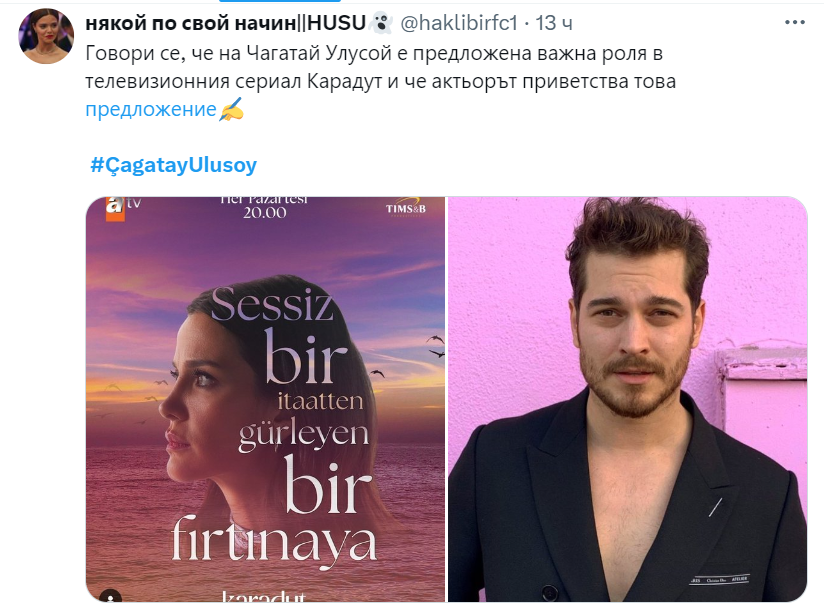The width and height of the screenshot is (824, 615).
Task: Open the tweet's 13 ч timestamp
Action: point(554,23)
